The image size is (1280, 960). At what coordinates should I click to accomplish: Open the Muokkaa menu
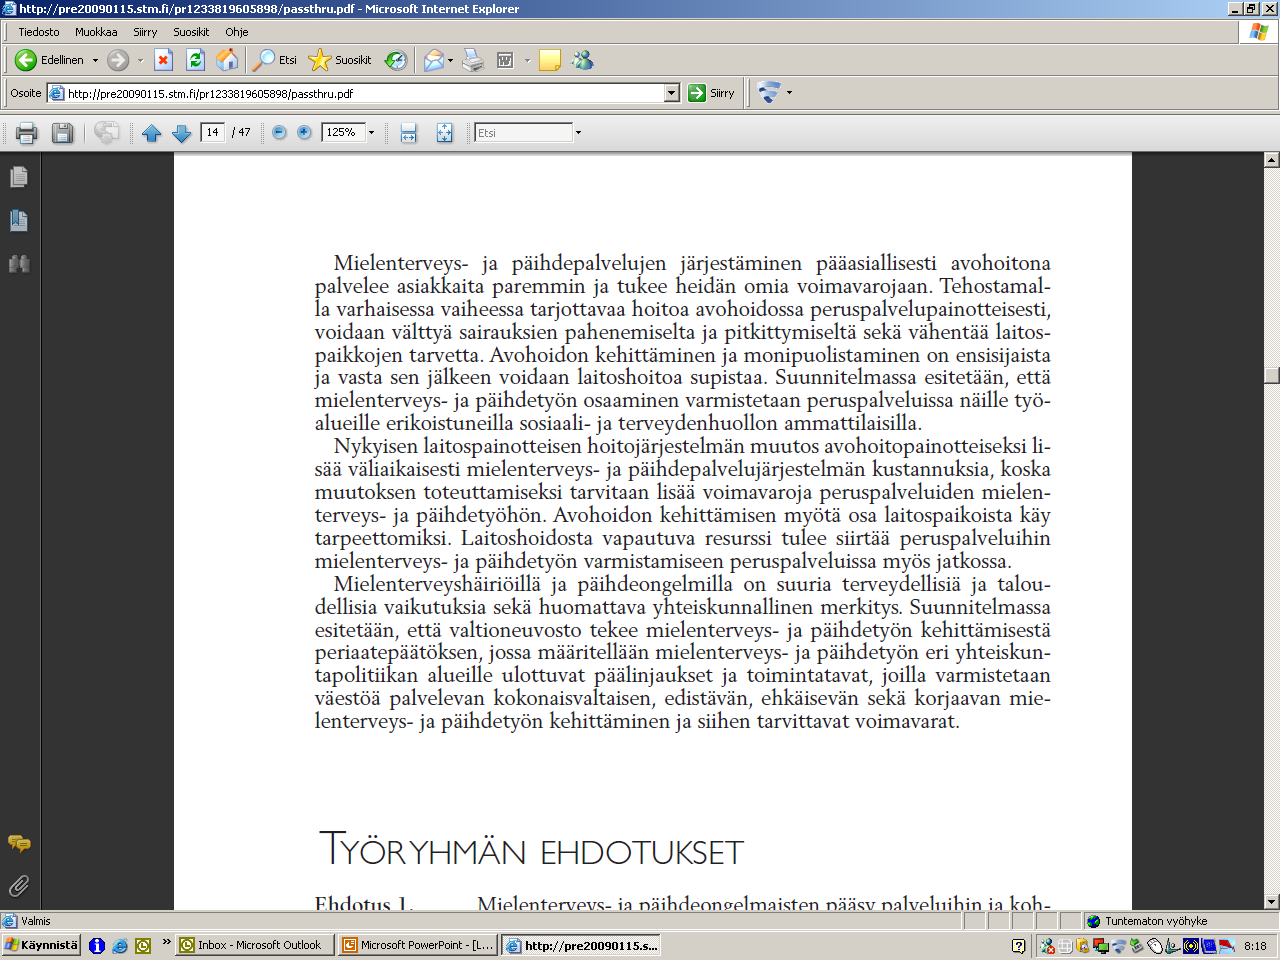[96, 32]
